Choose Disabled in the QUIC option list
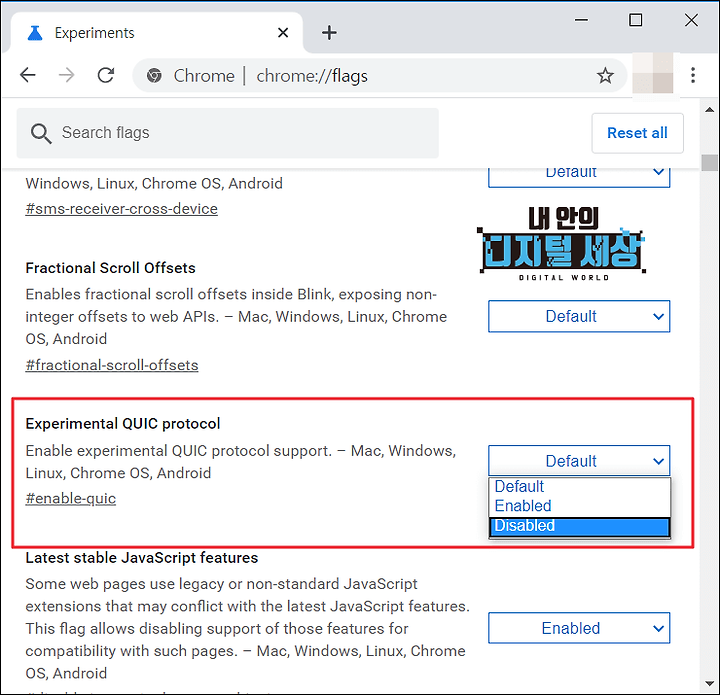Viewport: 720px width, 695px height. [579, 526]
